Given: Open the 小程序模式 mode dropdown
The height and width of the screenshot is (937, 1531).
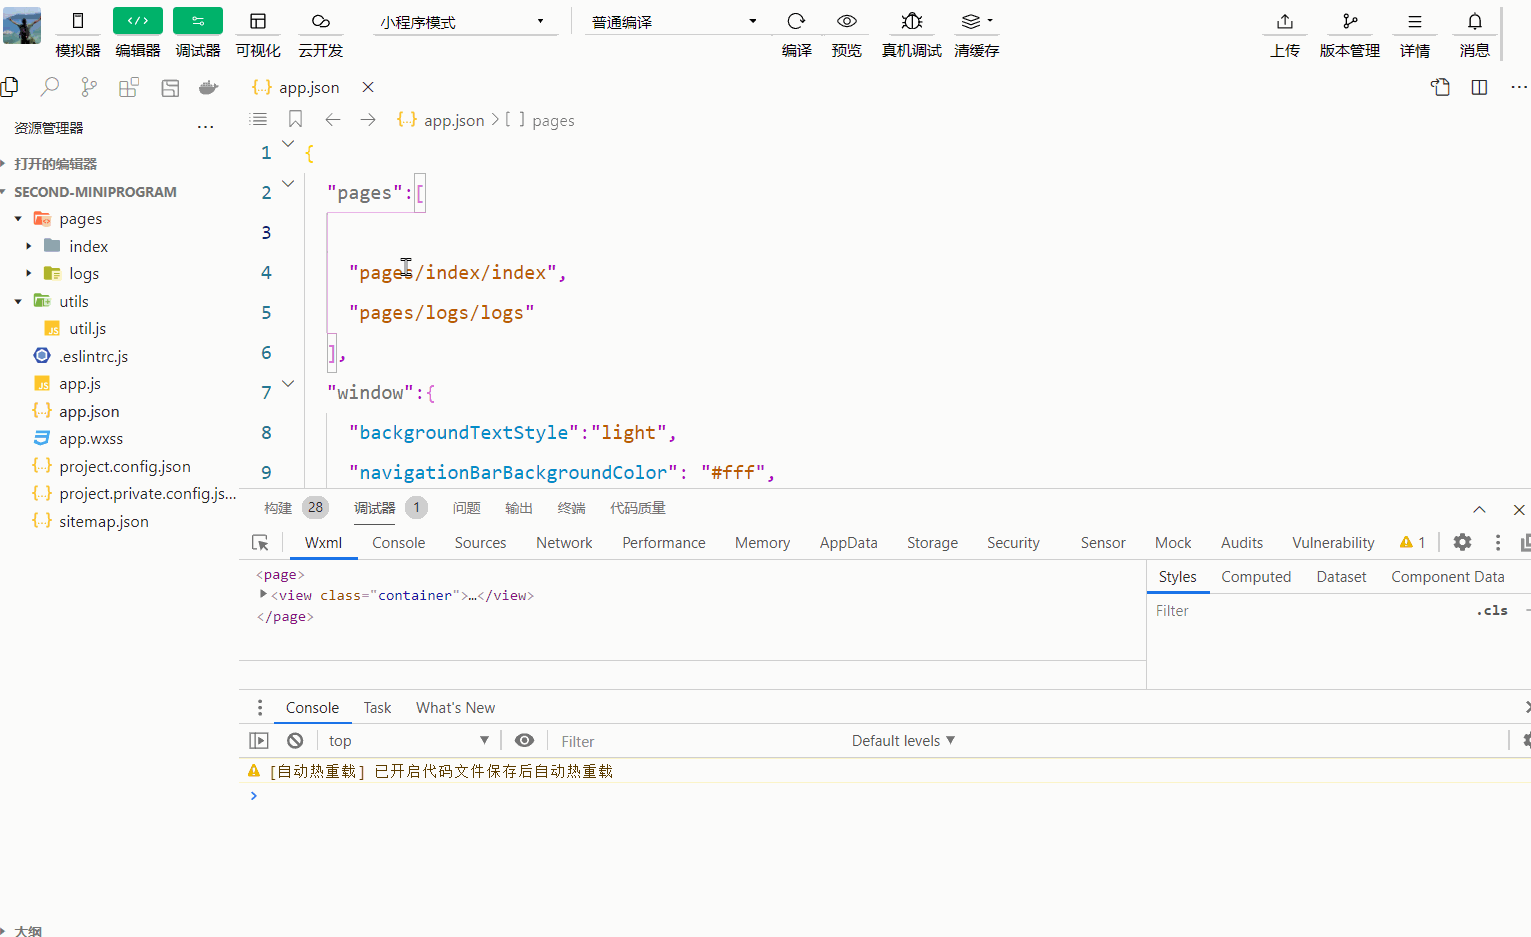Looking at the screenshot, I should (x=463, y=22).
